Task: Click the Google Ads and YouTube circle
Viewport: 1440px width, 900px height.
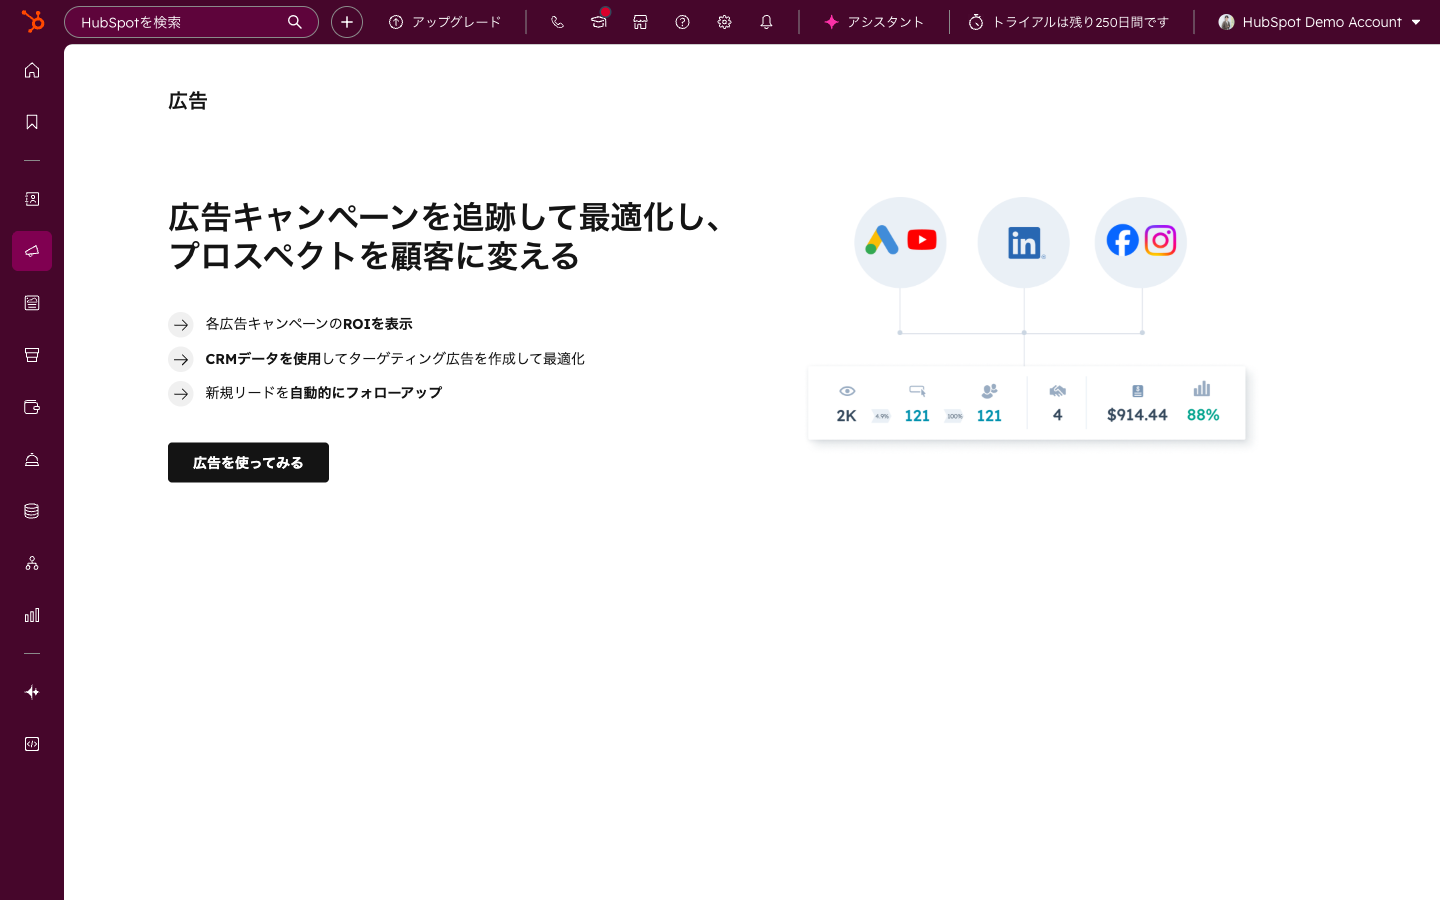Action: click(900, 242)
